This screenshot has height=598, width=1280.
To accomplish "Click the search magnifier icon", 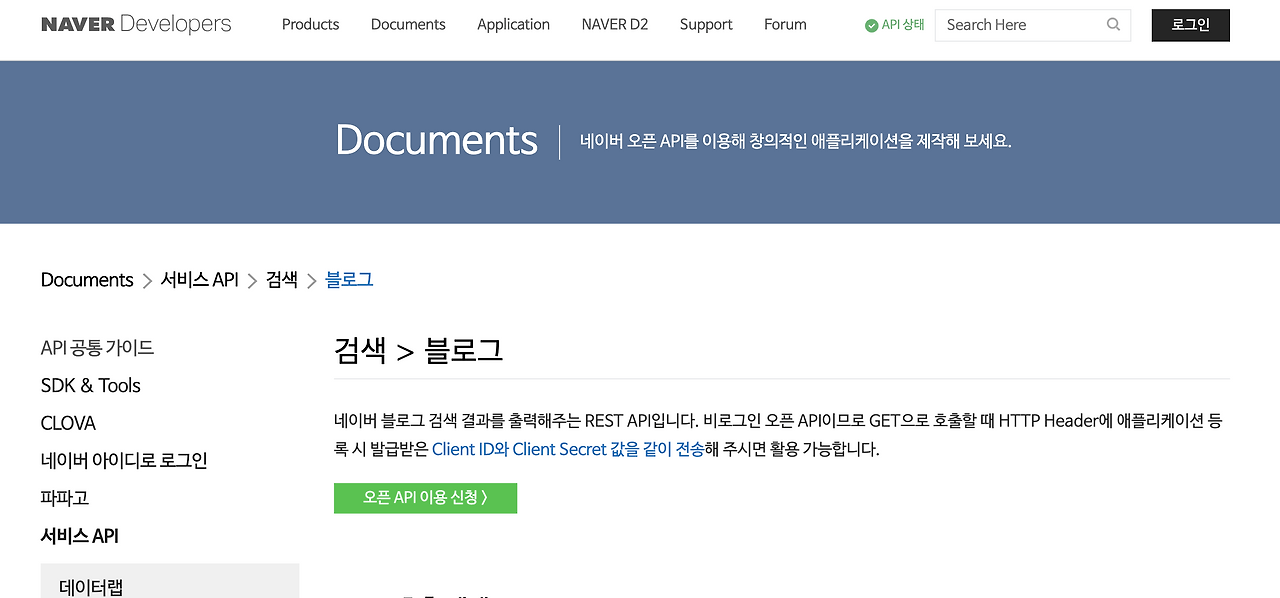I will [1113, 25].
